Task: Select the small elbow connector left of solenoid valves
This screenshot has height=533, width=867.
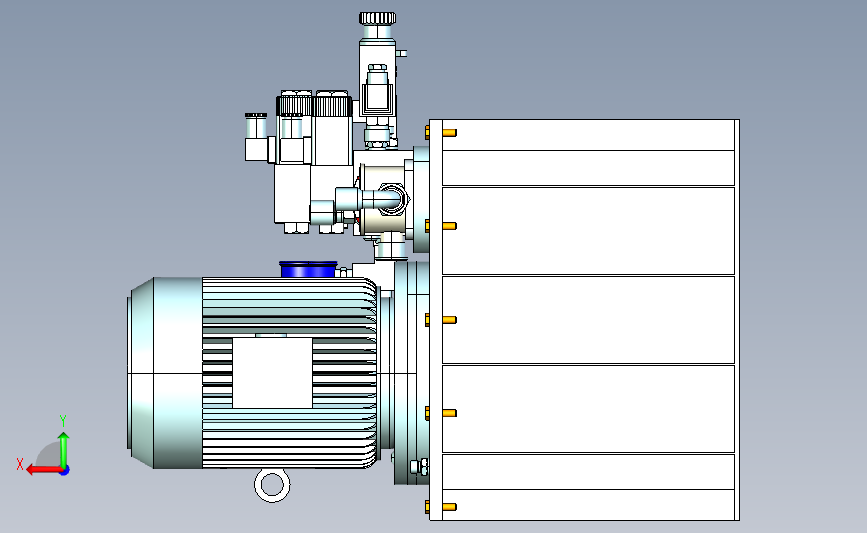Action: click(x=257, y=138)
